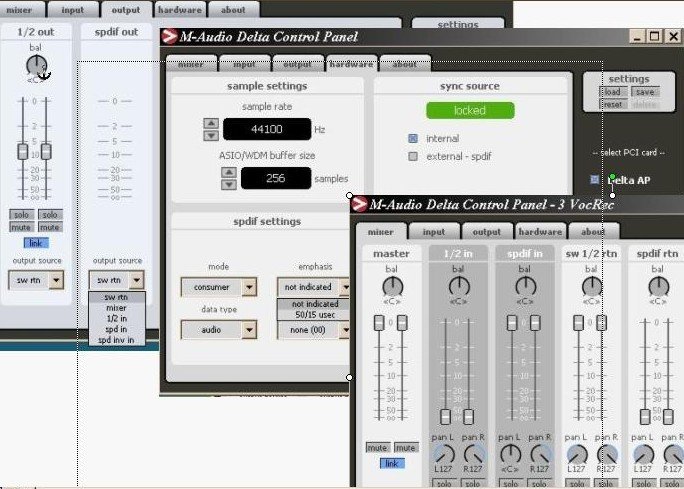Decrease sample rate with the down arrow

[211, 136]
